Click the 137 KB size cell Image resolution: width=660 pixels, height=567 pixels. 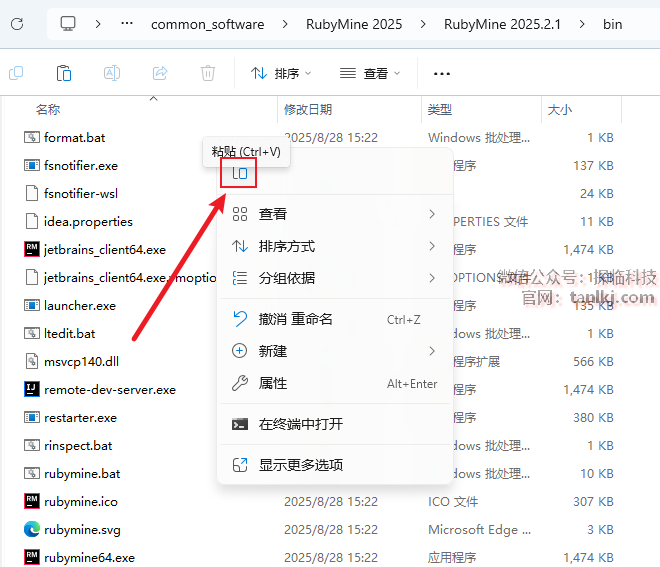[593, 165]
